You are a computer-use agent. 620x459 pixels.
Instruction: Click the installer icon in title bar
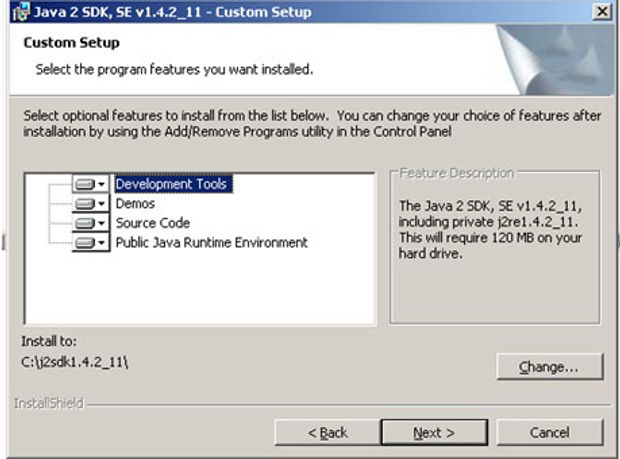[x=21, y=11]
